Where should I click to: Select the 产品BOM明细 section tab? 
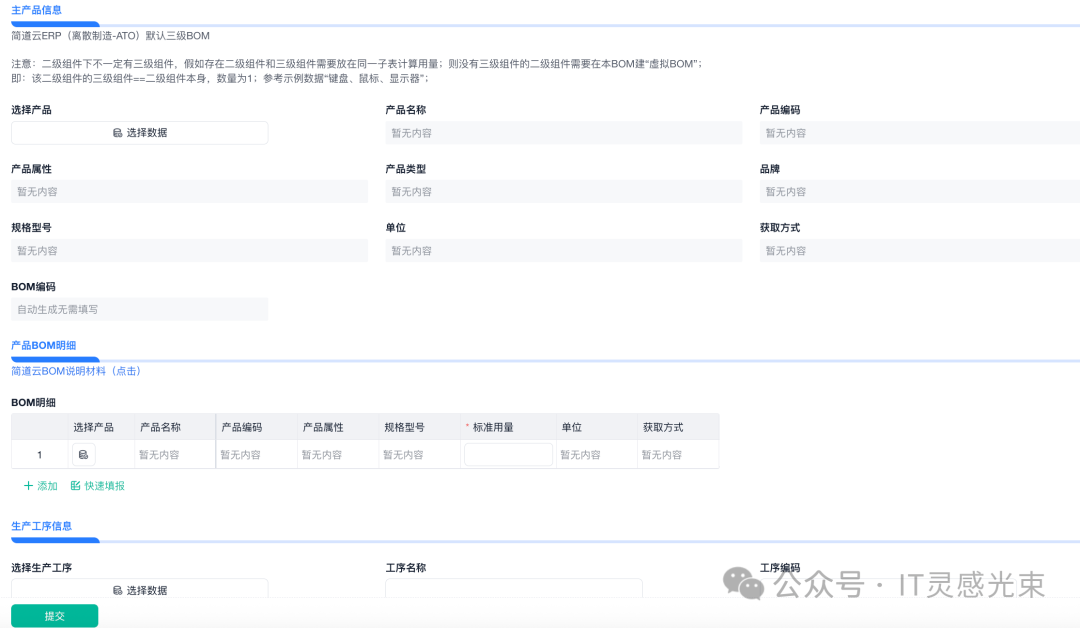44,345
